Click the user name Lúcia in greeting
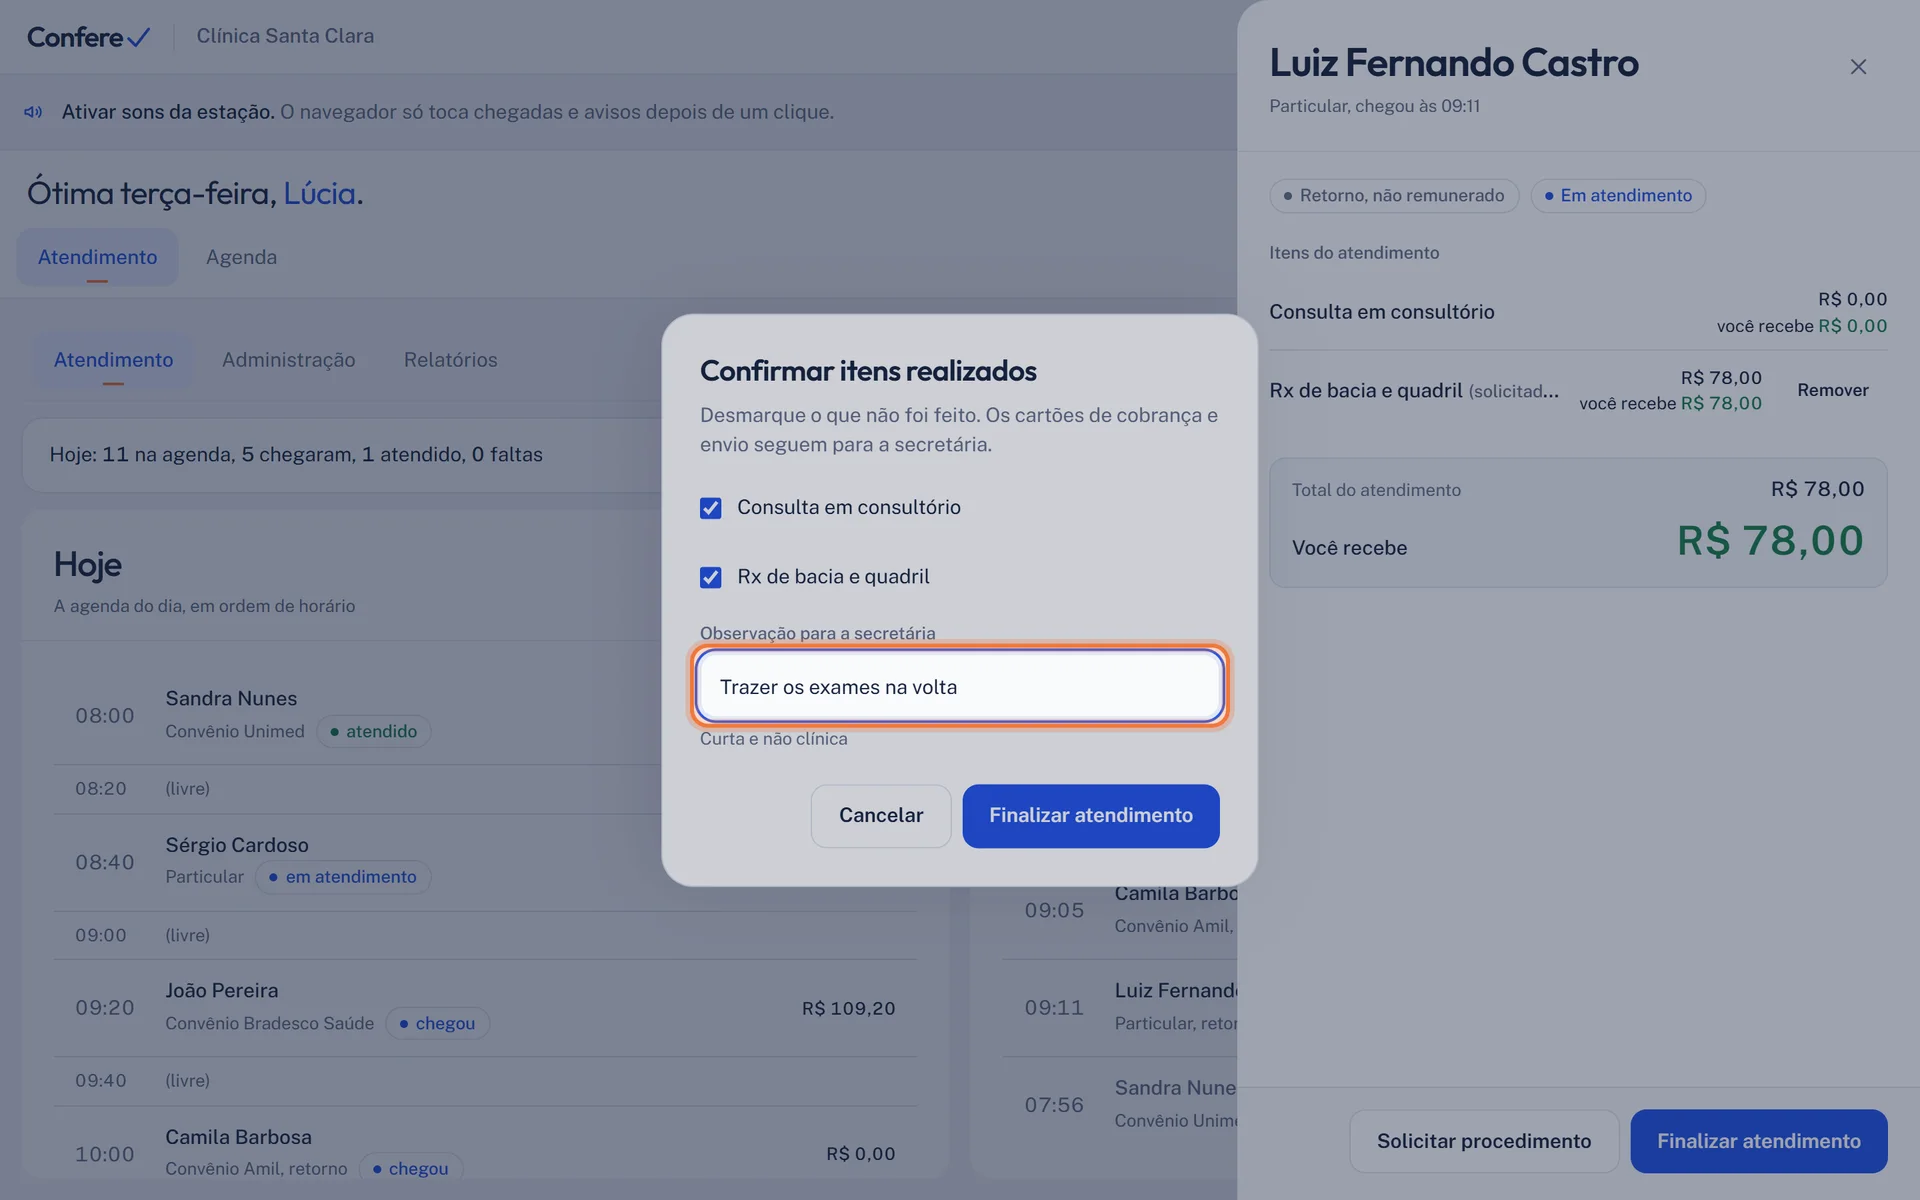 (319, 193)
